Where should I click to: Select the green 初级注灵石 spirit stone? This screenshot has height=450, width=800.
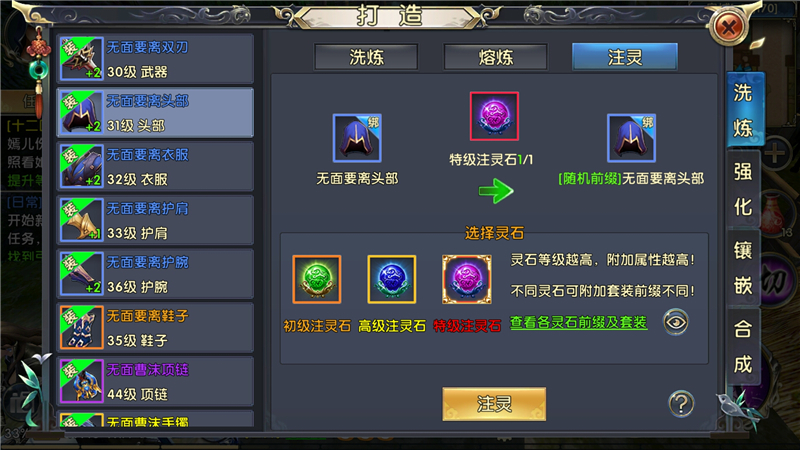[x=316, y=279]
